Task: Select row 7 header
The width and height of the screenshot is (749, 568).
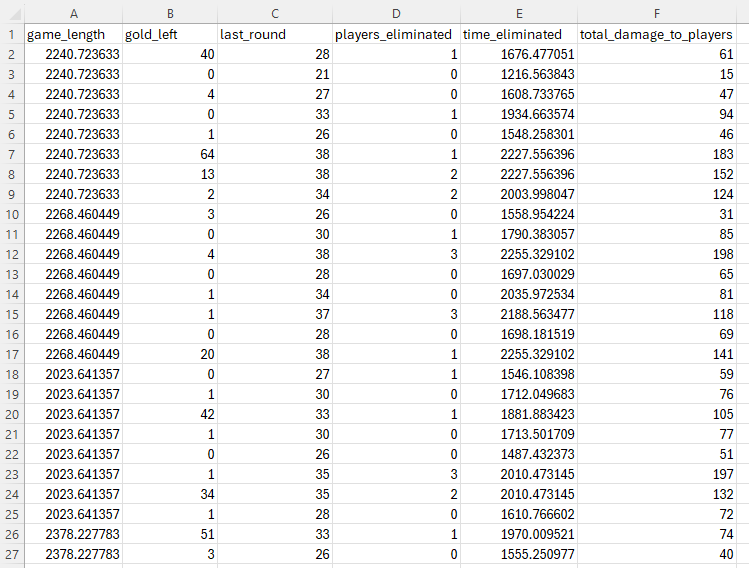Action: [12, 154]
